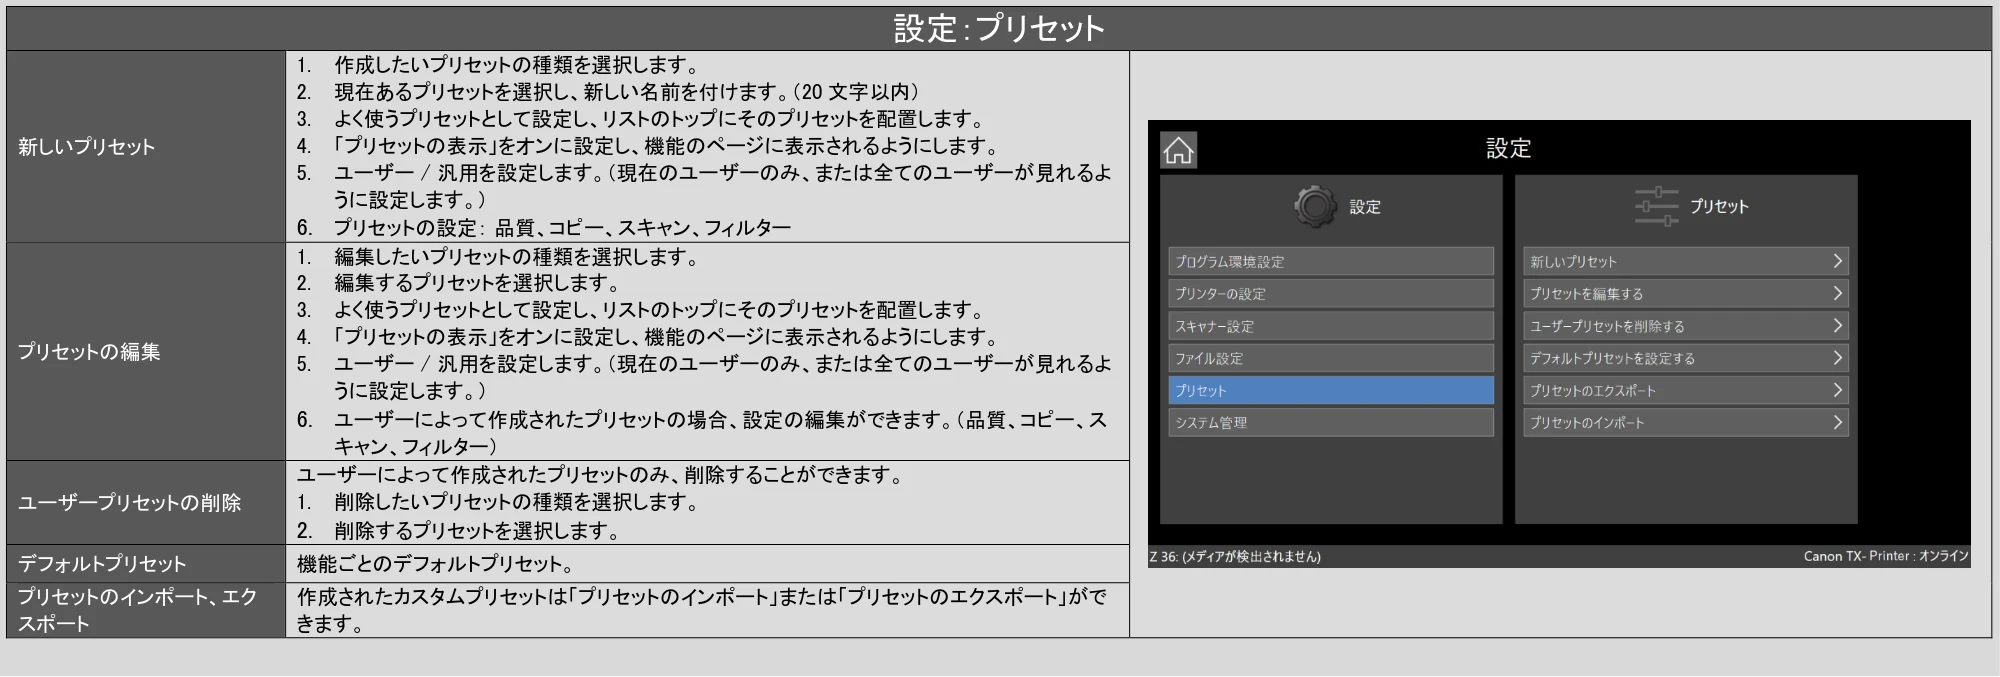
Task: Choose ユーザープリセットを削除する option
Action: (1686, 326)
